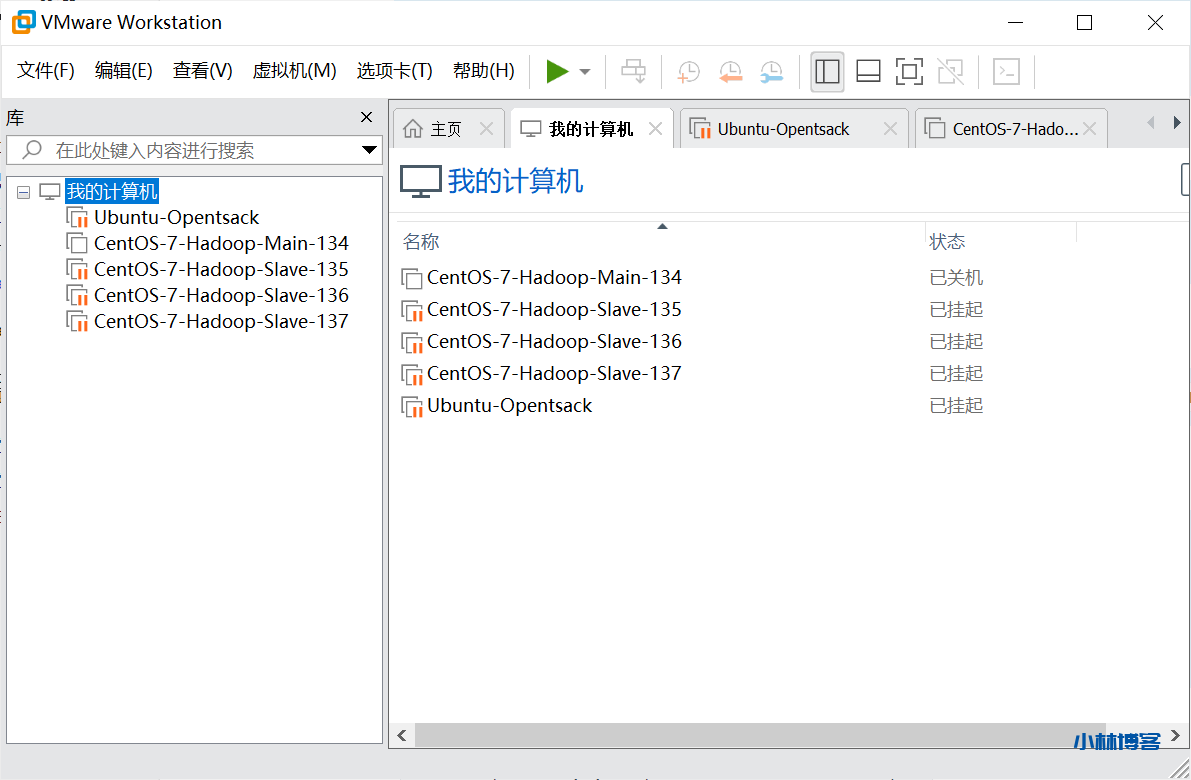Show or hide the thumbnail bar

(x=867, y=71)
